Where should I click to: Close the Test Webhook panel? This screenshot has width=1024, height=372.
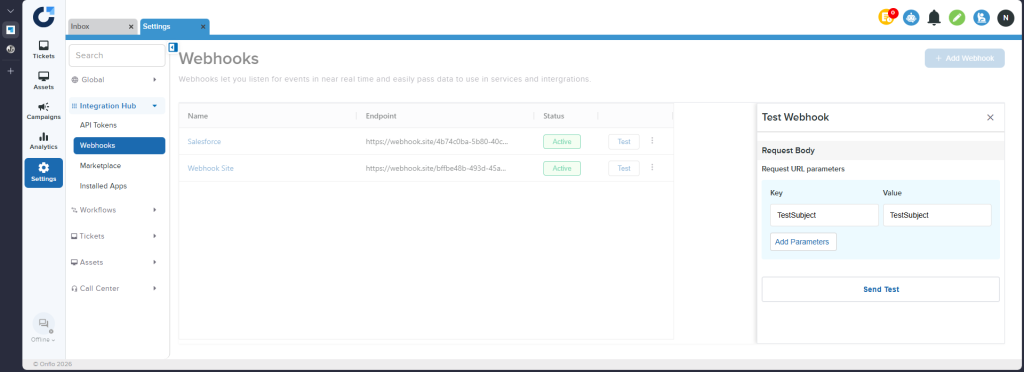click(x=990, y=117)
